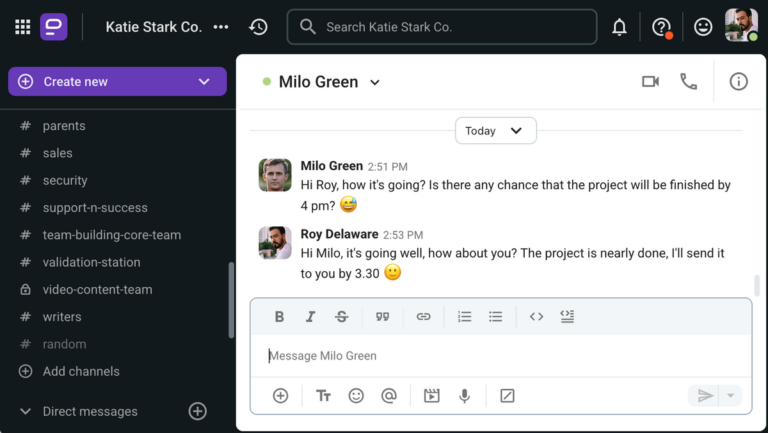Open the security channel

coord(65,181)
